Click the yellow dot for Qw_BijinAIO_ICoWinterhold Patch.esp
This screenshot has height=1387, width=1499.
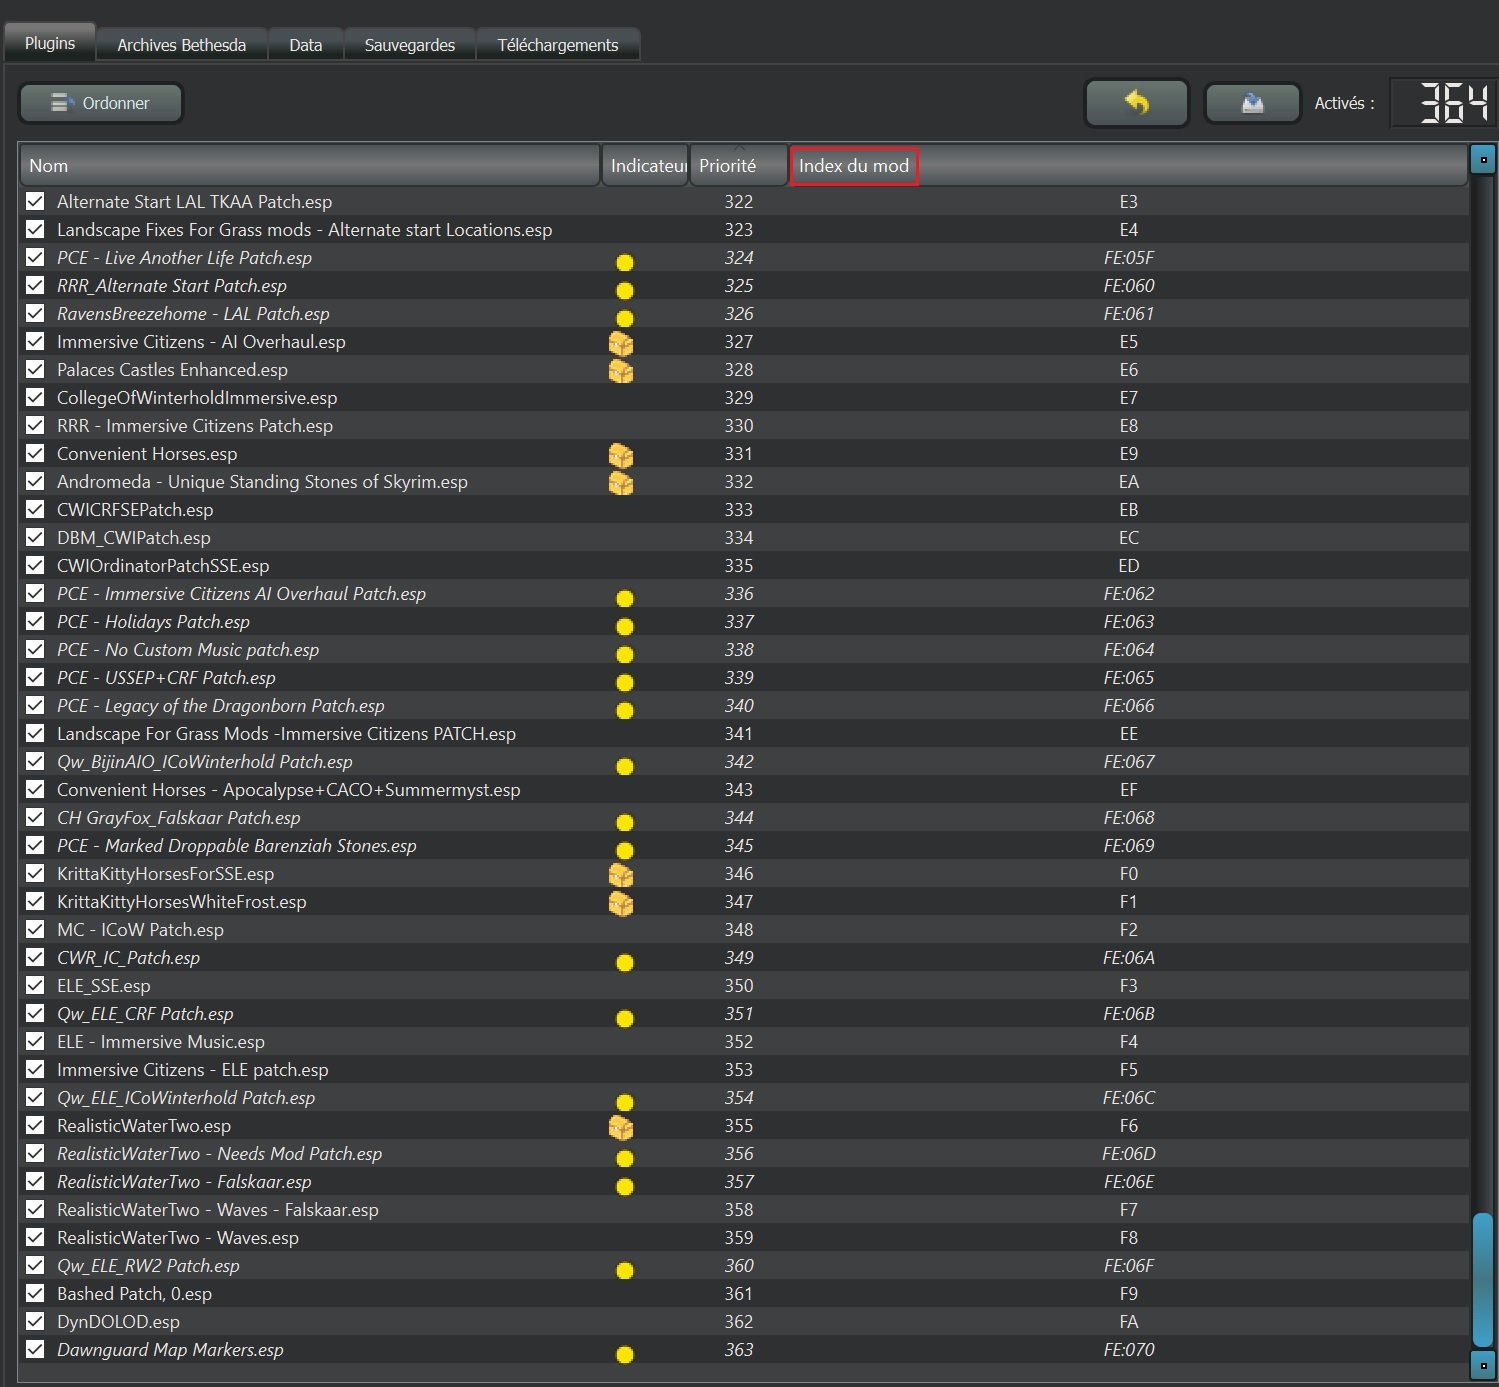point(625,767)
